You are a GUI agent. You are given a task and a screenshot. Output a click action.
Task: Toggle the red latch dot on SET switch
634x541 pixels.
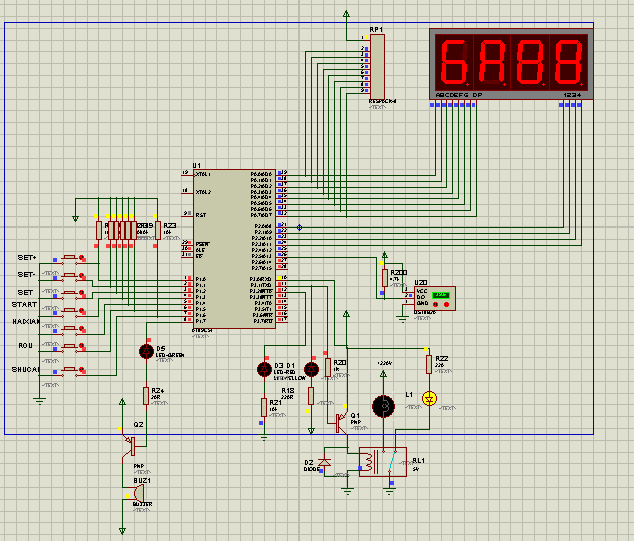[82, 292]
